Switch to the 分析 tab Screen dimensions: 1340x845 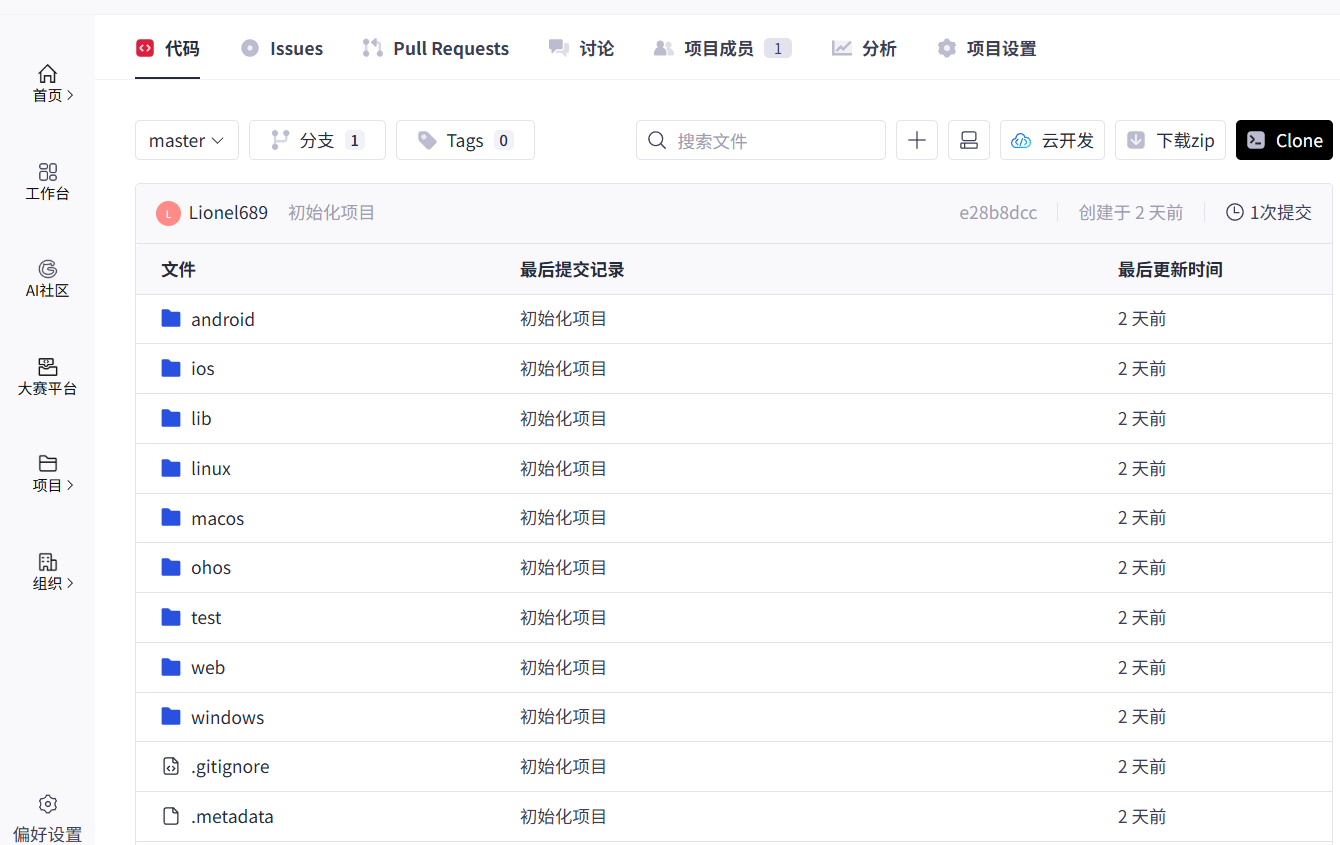pos(864,48)
